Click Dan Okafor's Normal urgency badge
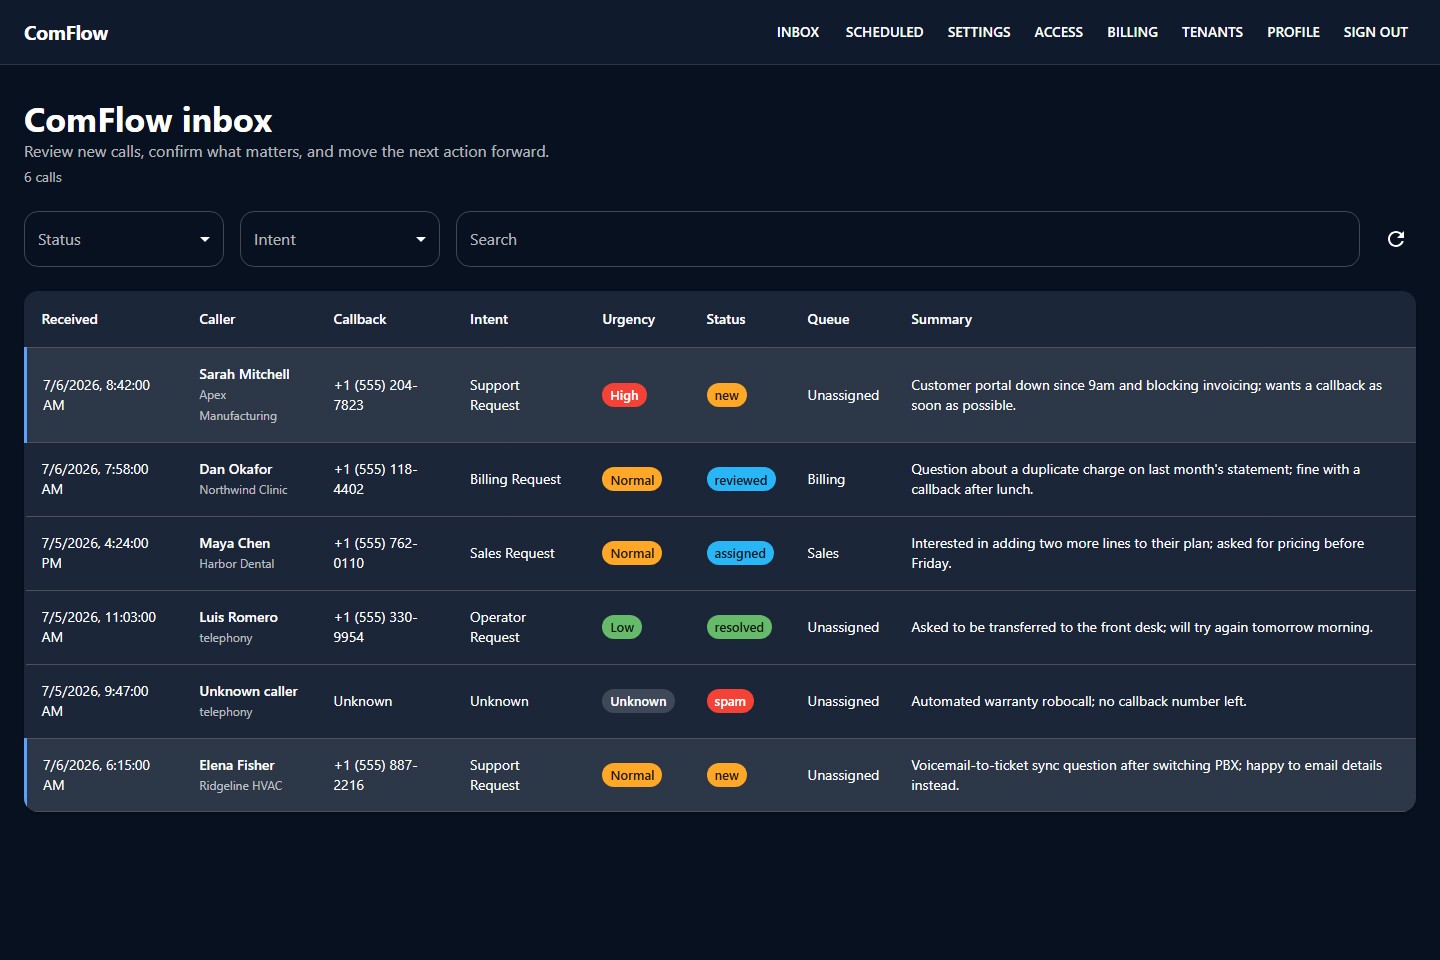Viewport: 1440px width, 960px height. click(x=632, y=480)
